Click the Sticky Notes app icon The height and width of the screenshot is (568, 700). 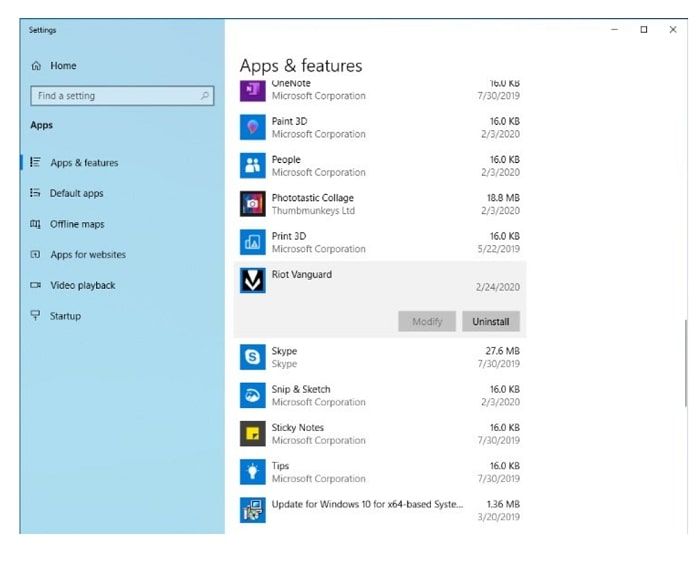252,434
